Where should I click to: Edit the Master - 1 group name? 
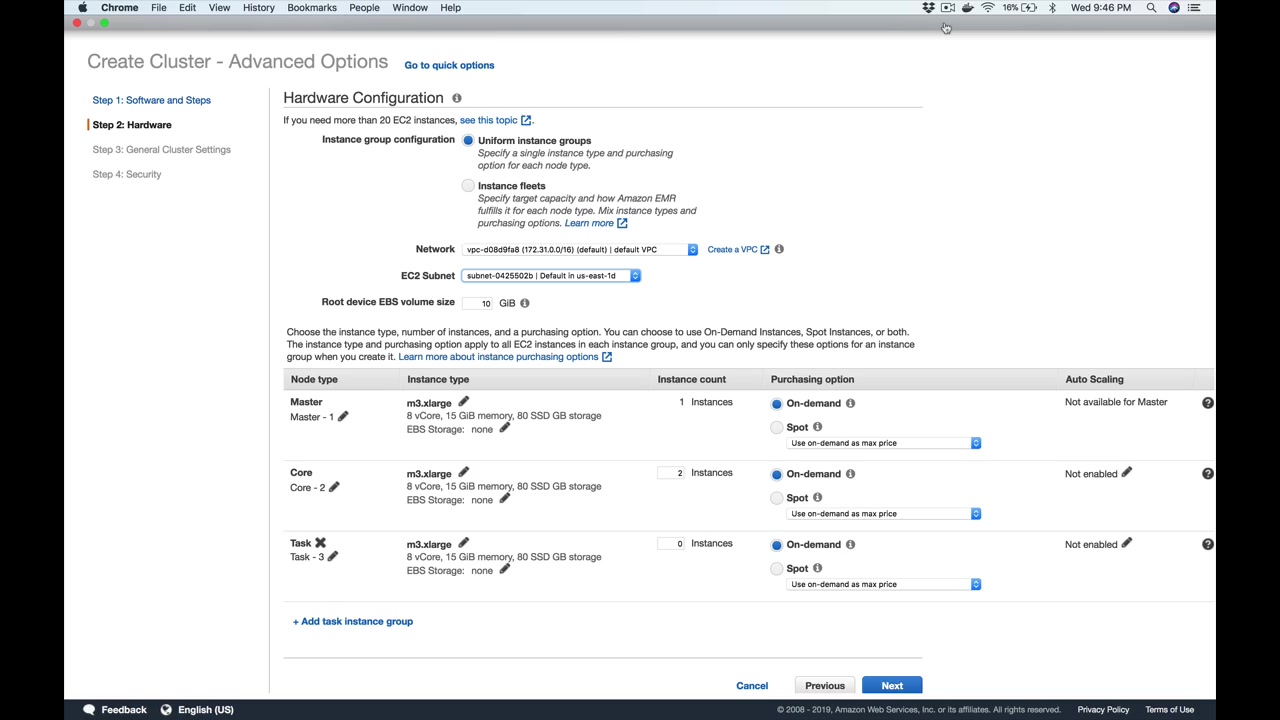(x=343, y=416)
